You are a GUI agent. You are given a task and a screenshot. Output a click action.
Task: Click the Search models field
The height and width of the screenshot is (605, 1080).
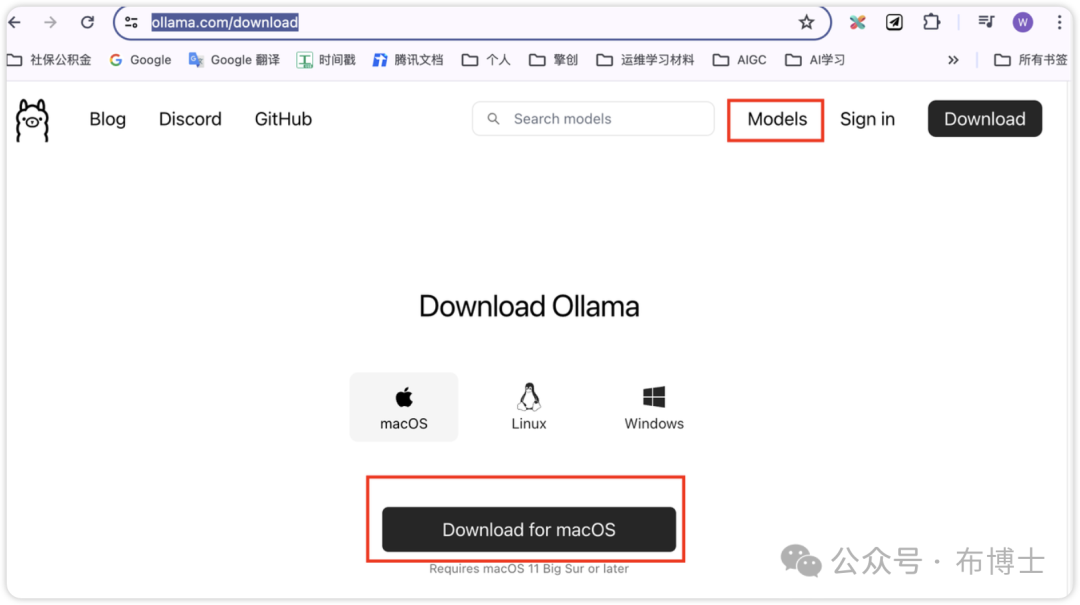(593, 119)
